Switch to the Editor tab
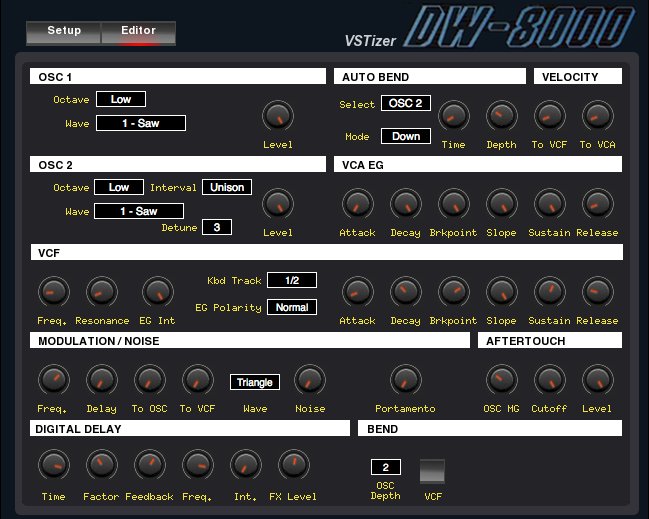This screenshot has height=519, width=649. click(138, 32)
